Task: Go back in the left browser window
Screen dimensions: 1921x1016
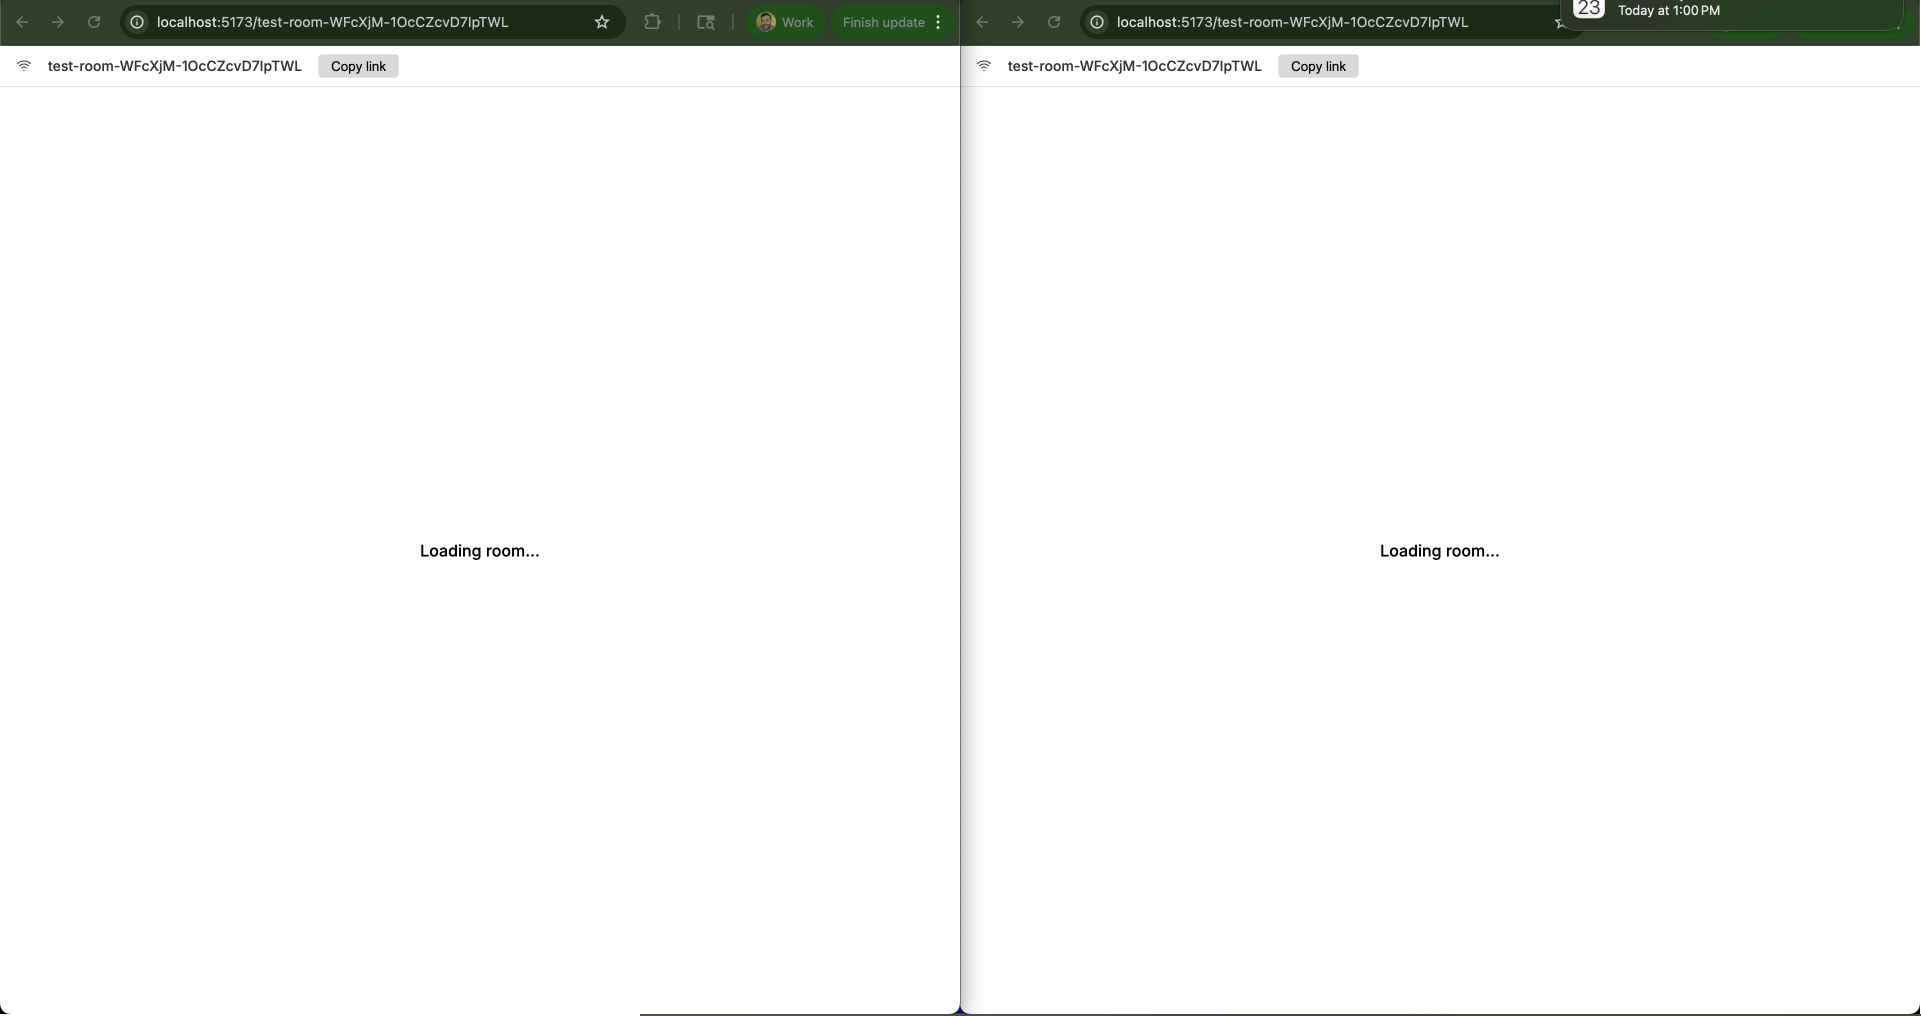Action: (22, 22)
